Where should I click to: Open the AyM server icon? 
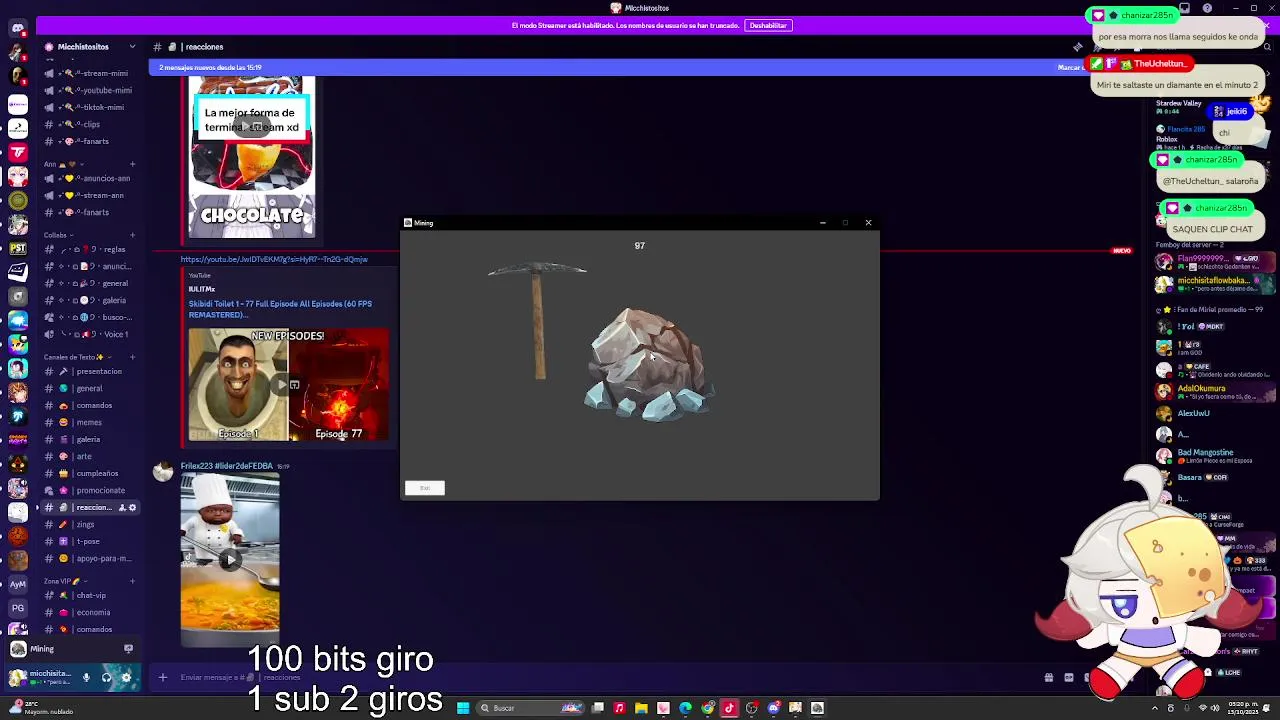(x=18, y=584)
